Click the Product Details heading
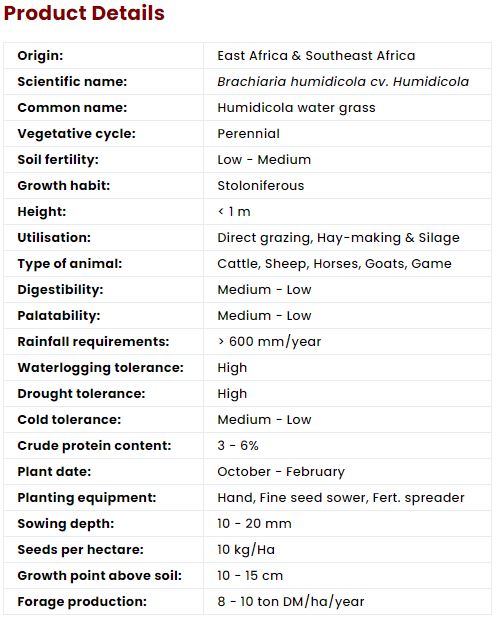 (x=84, y=13)
